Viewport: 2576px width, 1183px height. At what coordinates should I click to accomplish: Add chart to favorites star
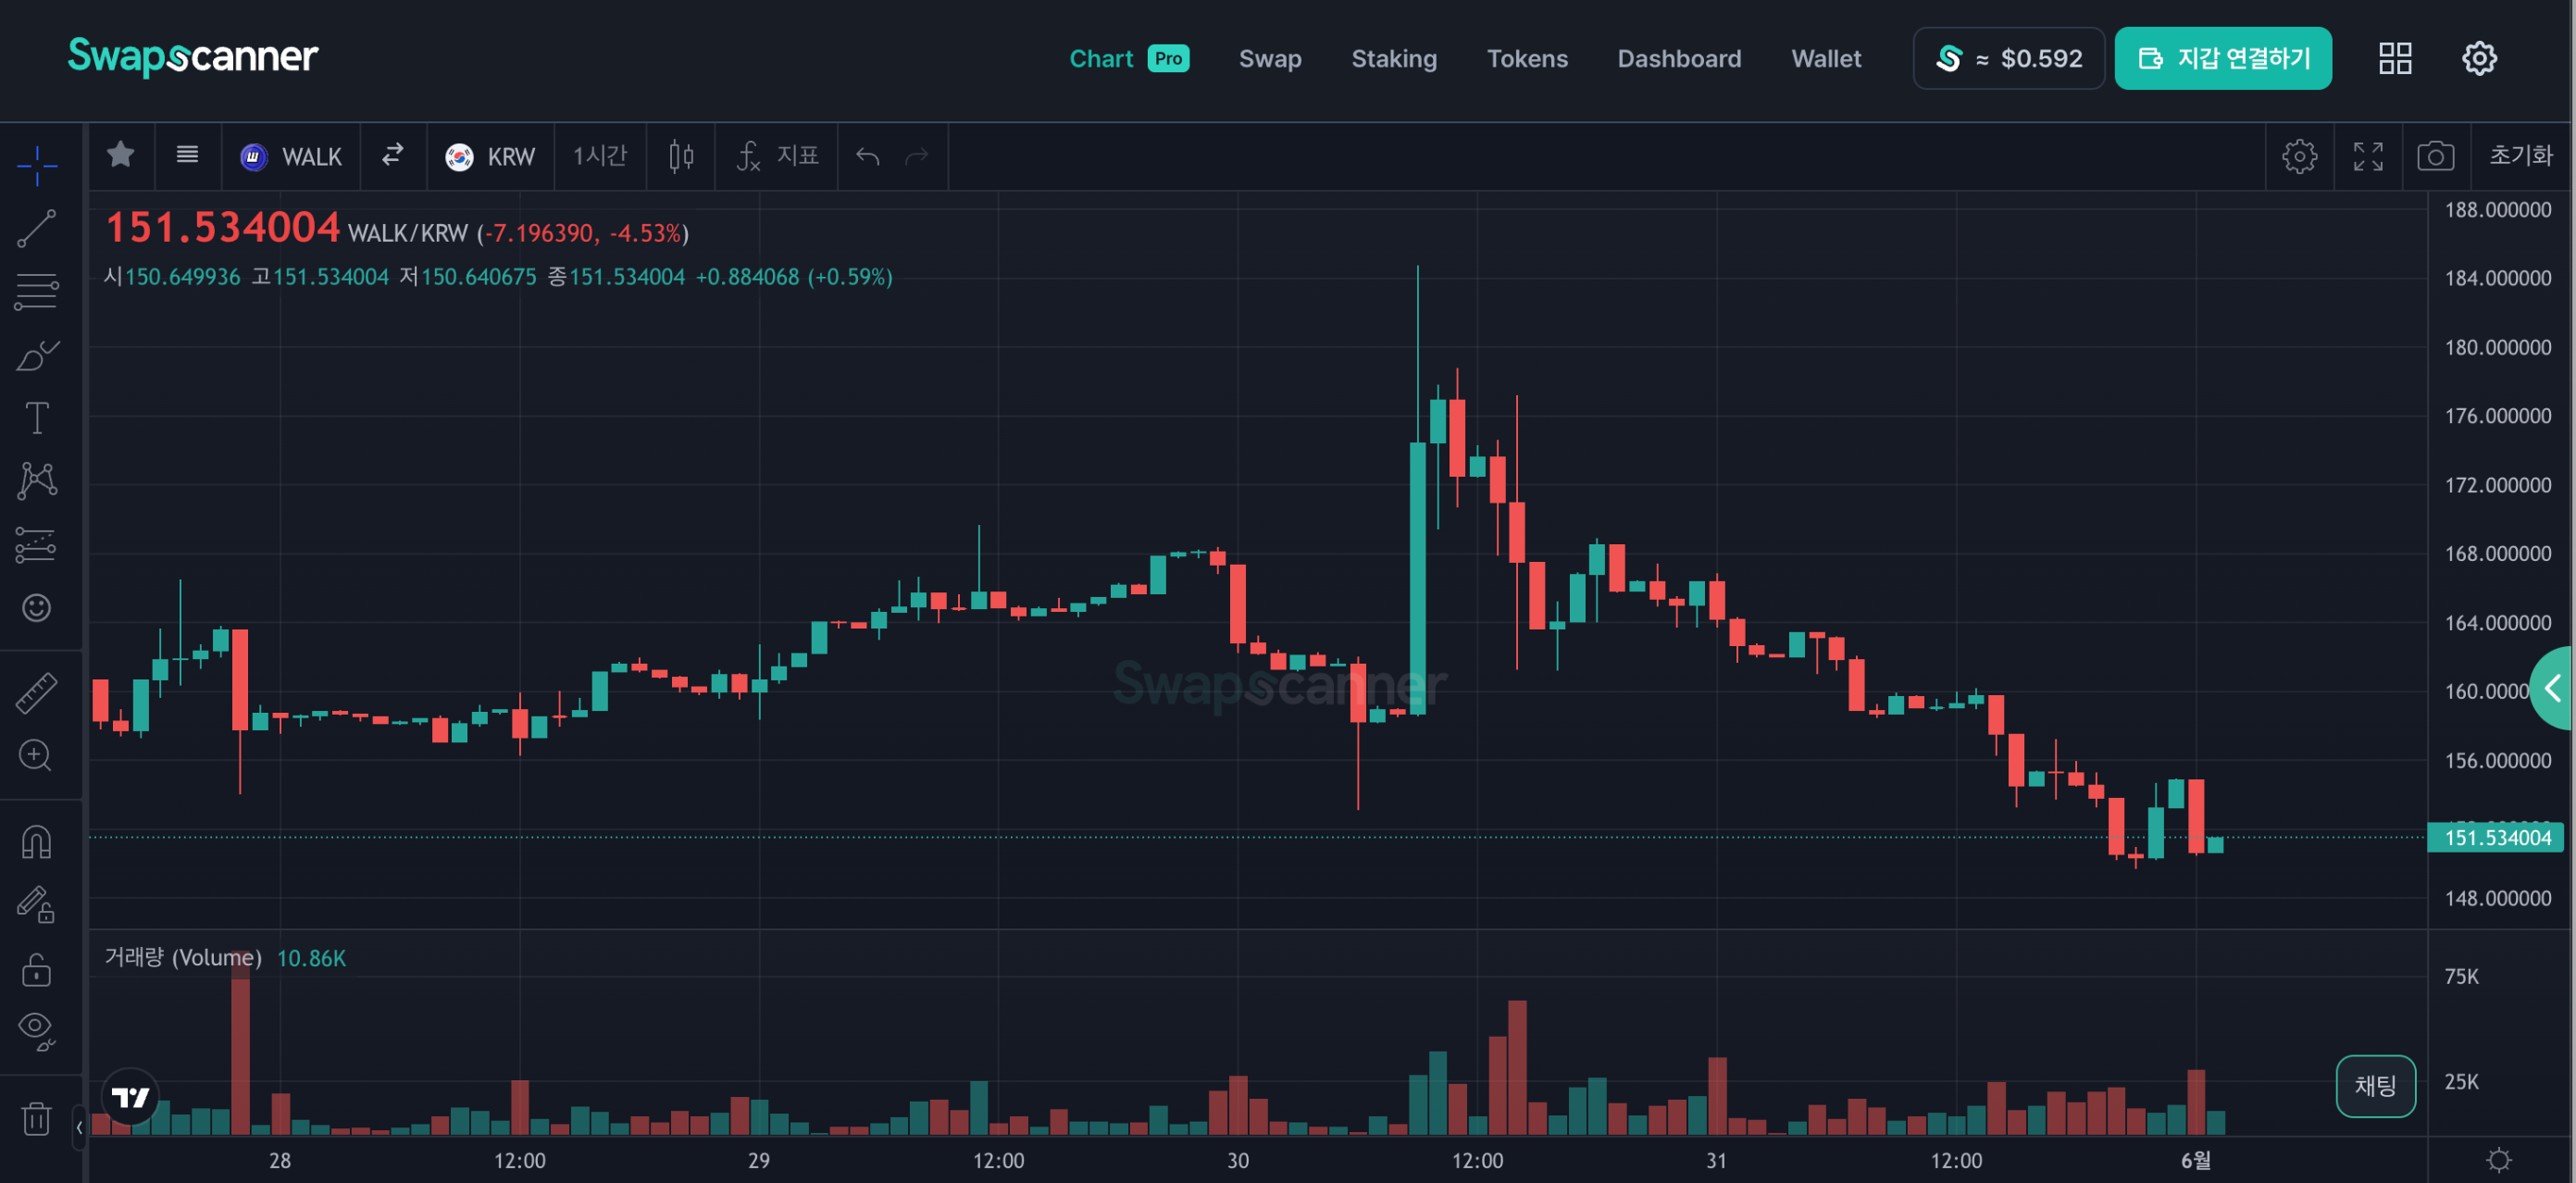coord(121,155)
